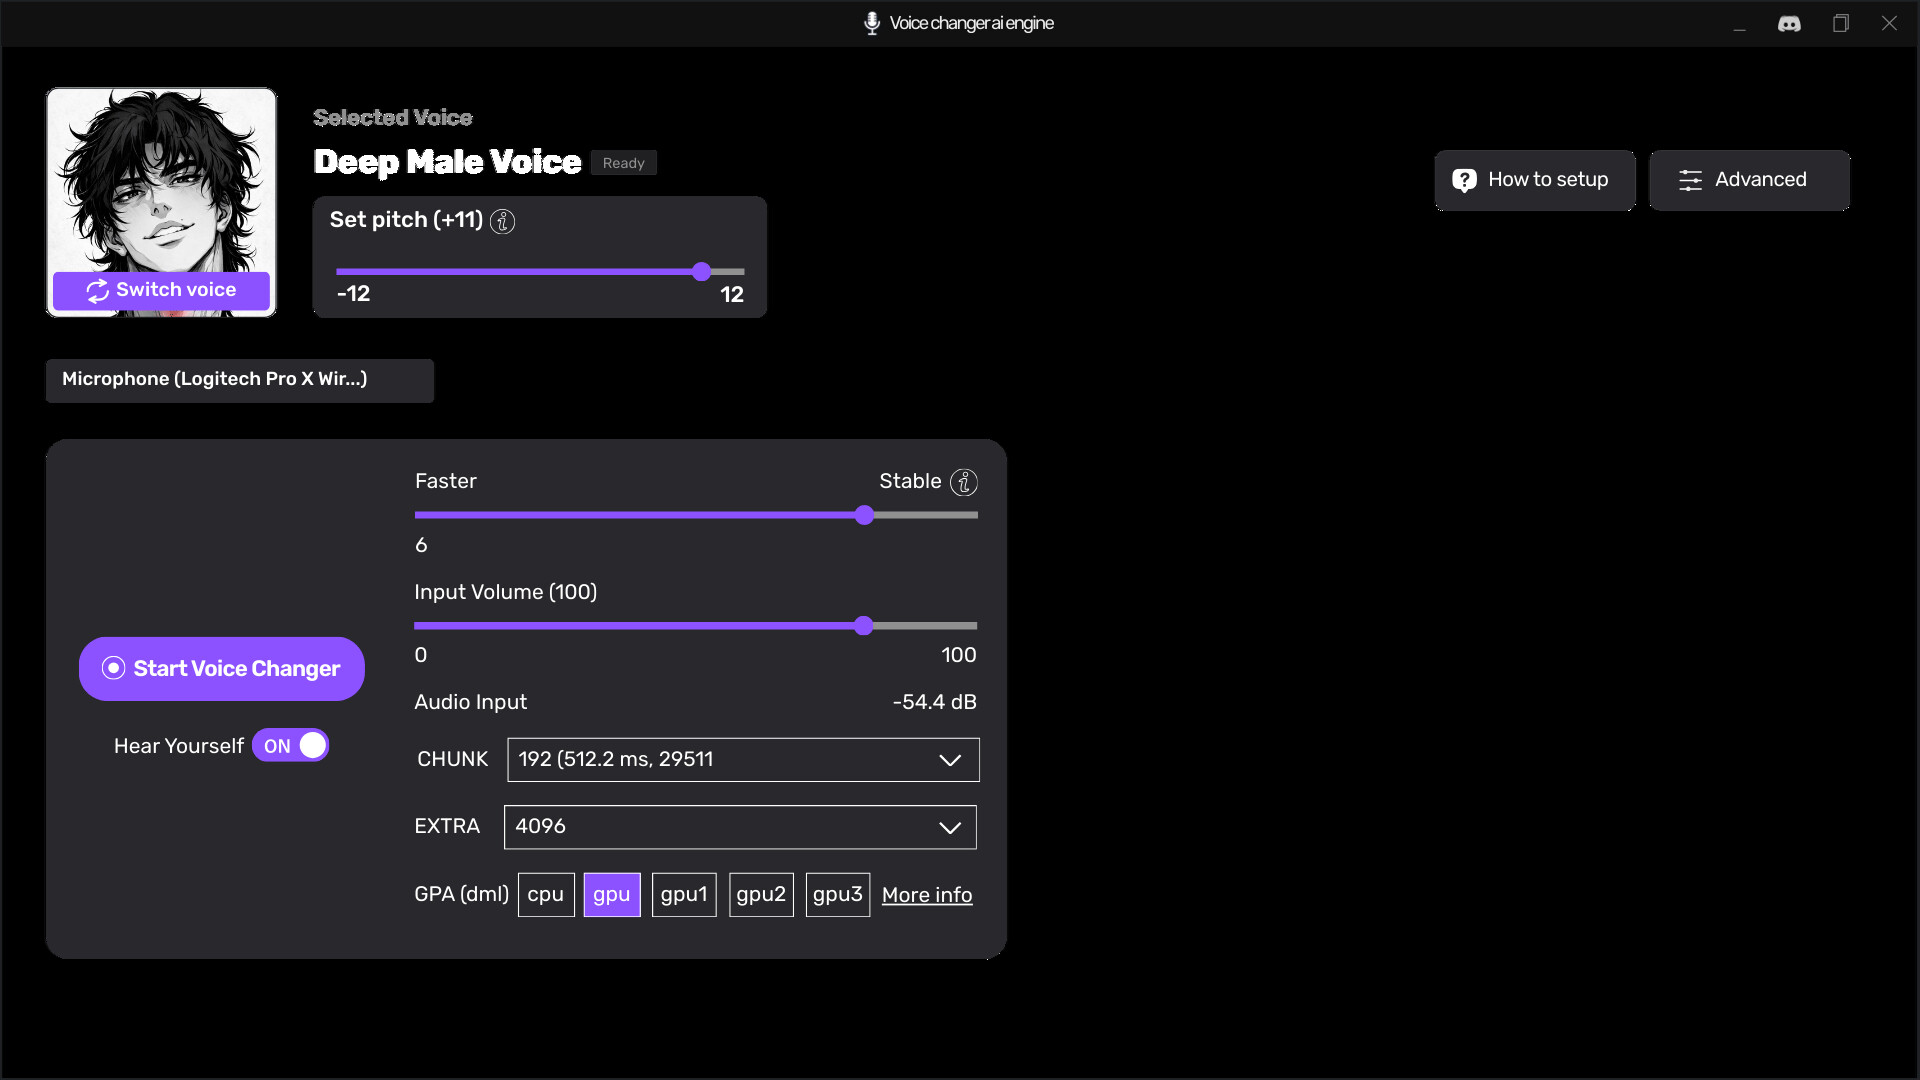Click the Stable info icon
Screen dimensions: 1920x1080
point(963,482)
